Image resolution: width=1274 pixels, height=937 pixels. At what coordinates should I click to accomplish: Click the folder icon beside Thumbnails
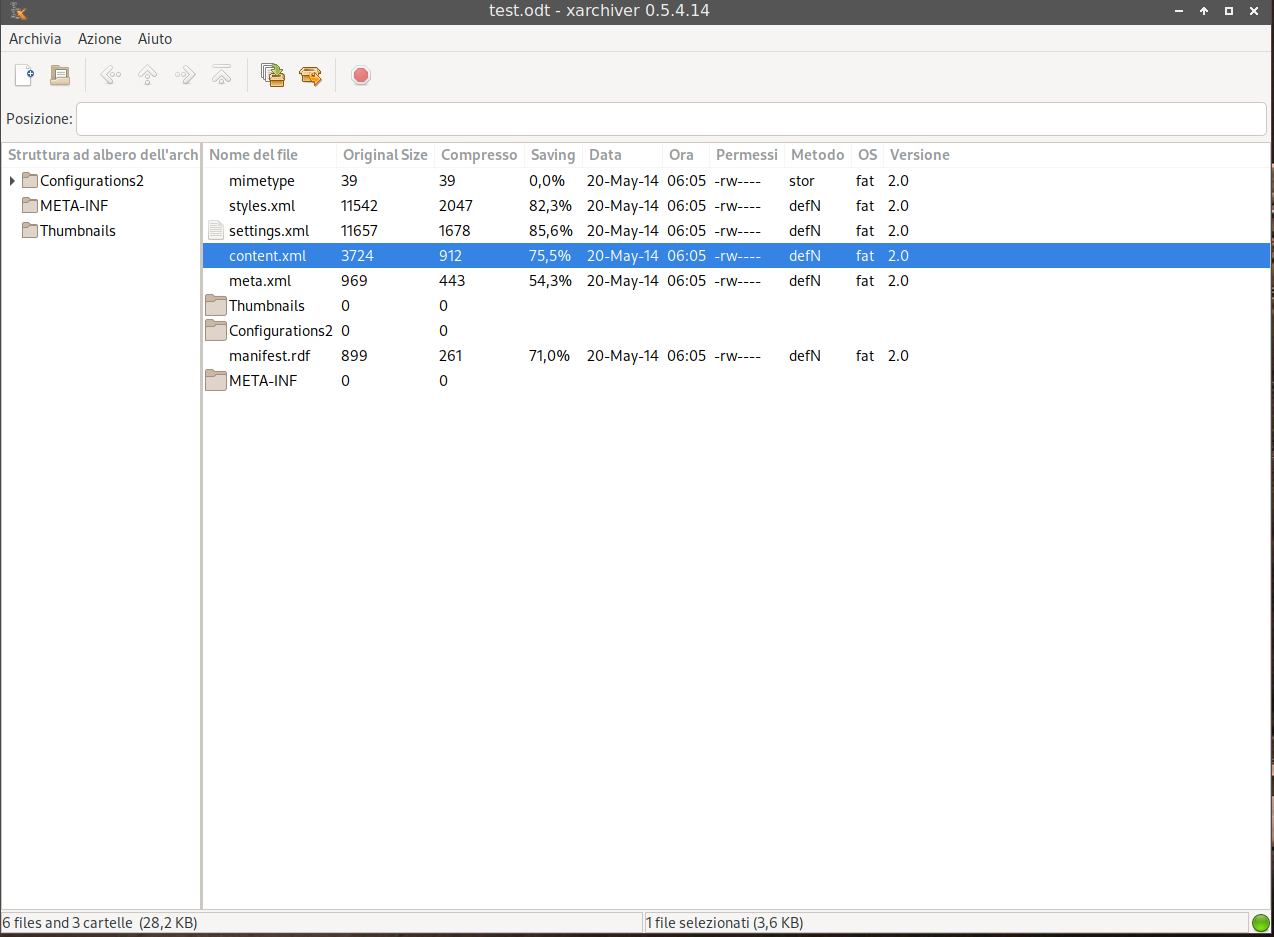215,305
